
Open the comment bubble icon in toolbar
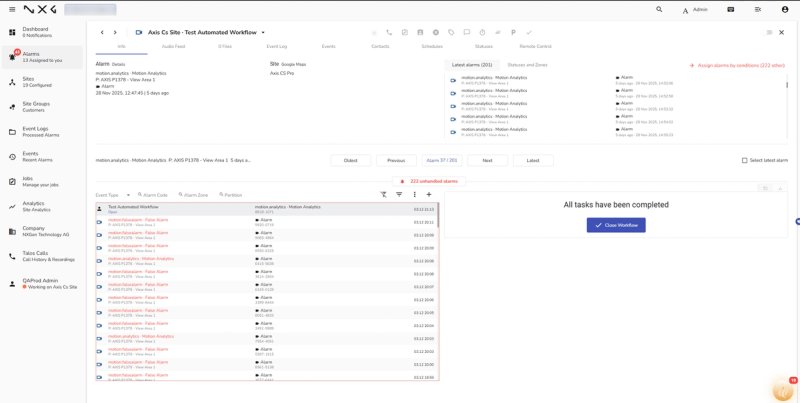[x=466, y=32]
